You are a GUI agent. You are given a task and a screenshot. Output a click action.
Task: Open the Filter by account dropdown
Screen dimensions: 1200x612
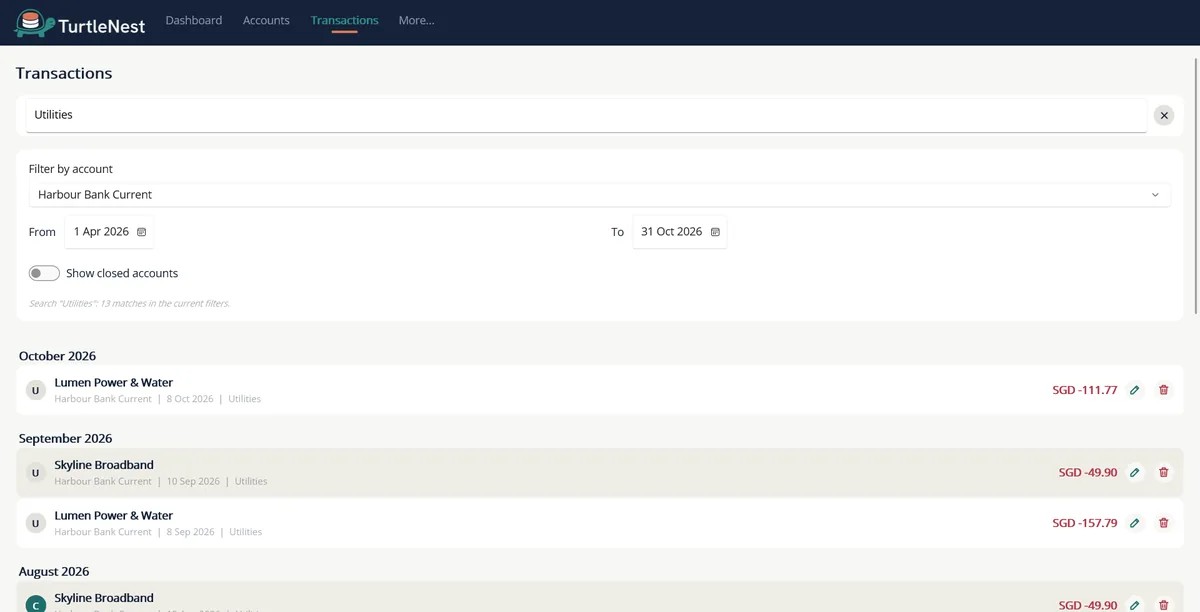pos(599,195)
